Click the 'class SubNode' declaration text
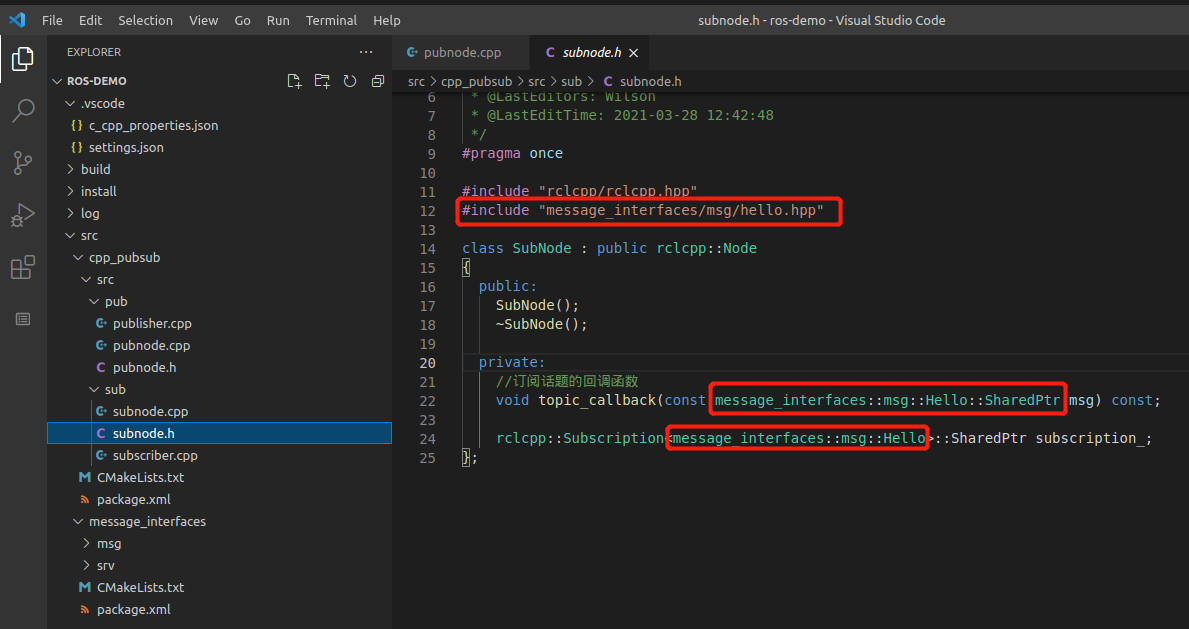Viewport: 1189px width, 629px height. [x=516, y=248]
